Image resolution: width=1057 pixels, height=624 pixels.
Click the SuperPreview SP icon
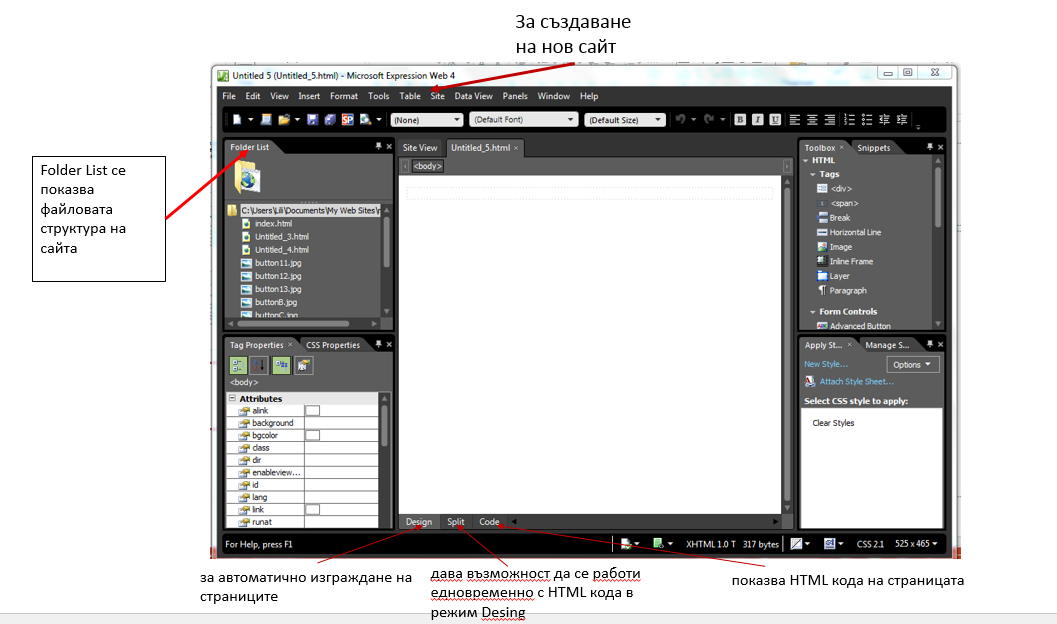[347, 119]
